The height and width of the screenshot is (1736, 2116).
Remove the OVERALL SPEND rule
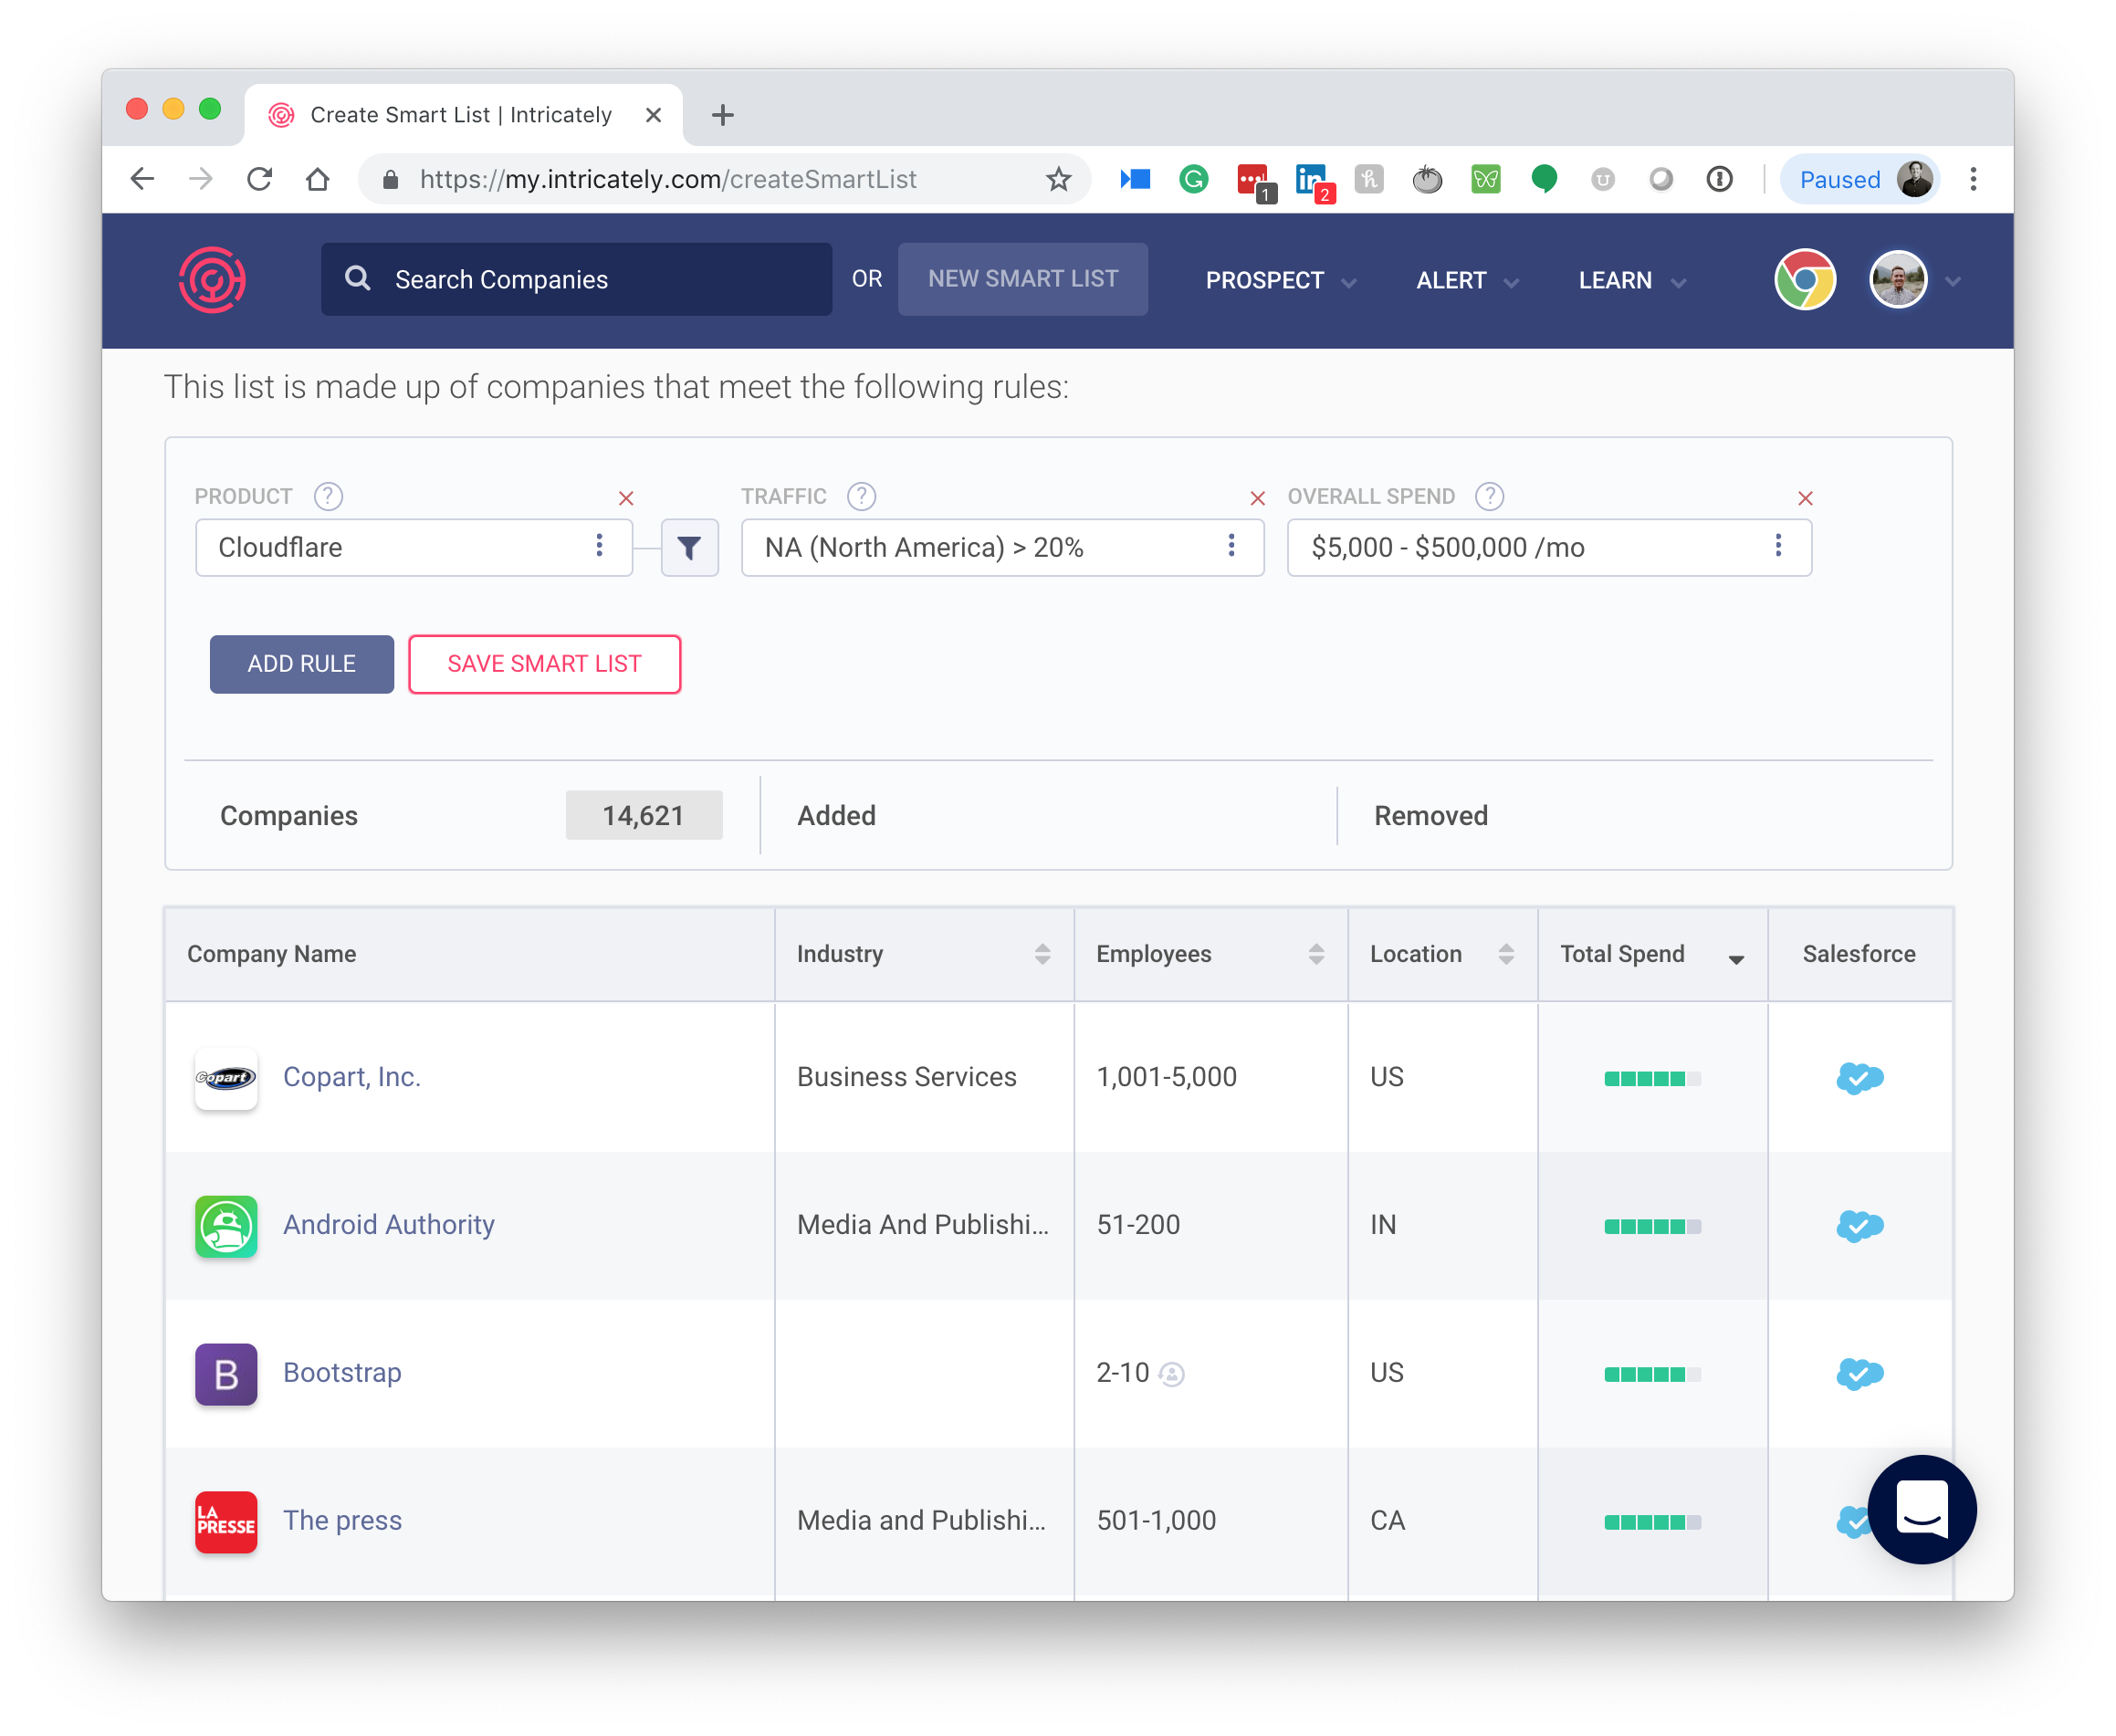pyautogui.click(x=1804, y=498)
